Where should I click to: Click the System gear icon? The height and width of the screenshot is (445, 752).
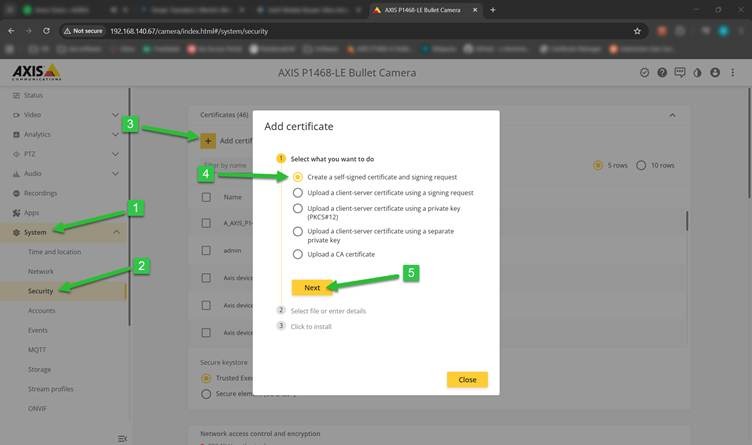click(x=16, y=233)
